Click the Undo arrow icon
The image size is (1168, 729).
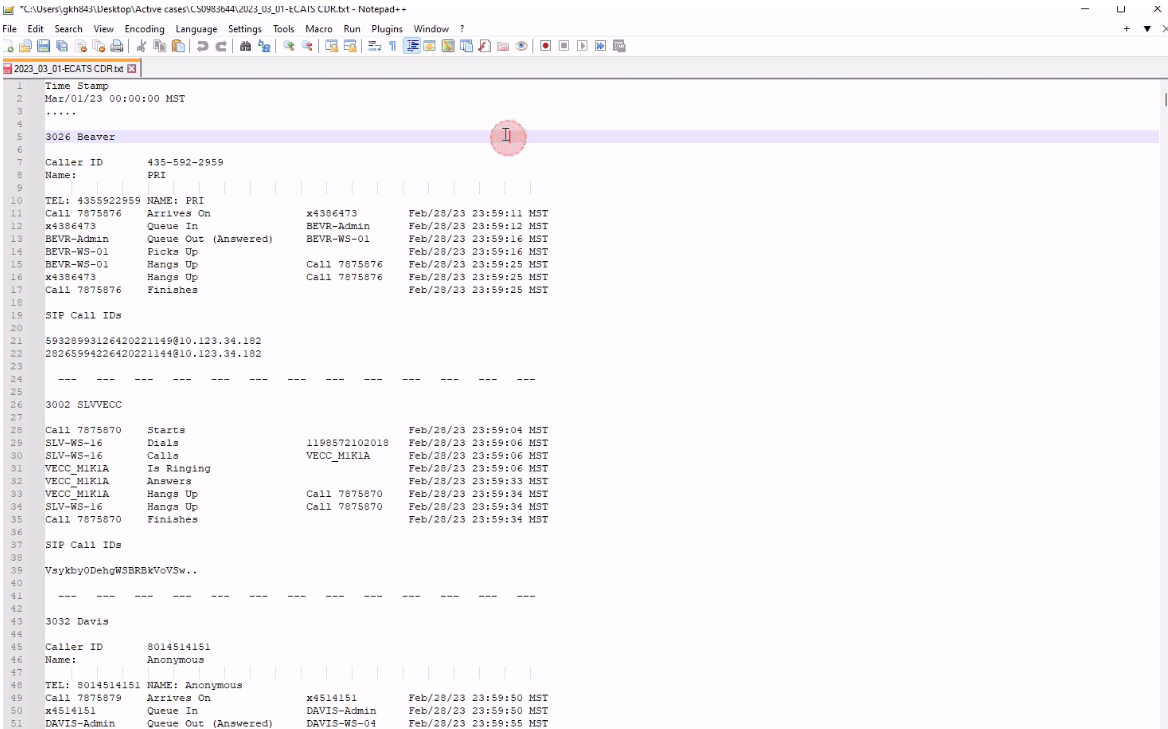tap(202, 46)
